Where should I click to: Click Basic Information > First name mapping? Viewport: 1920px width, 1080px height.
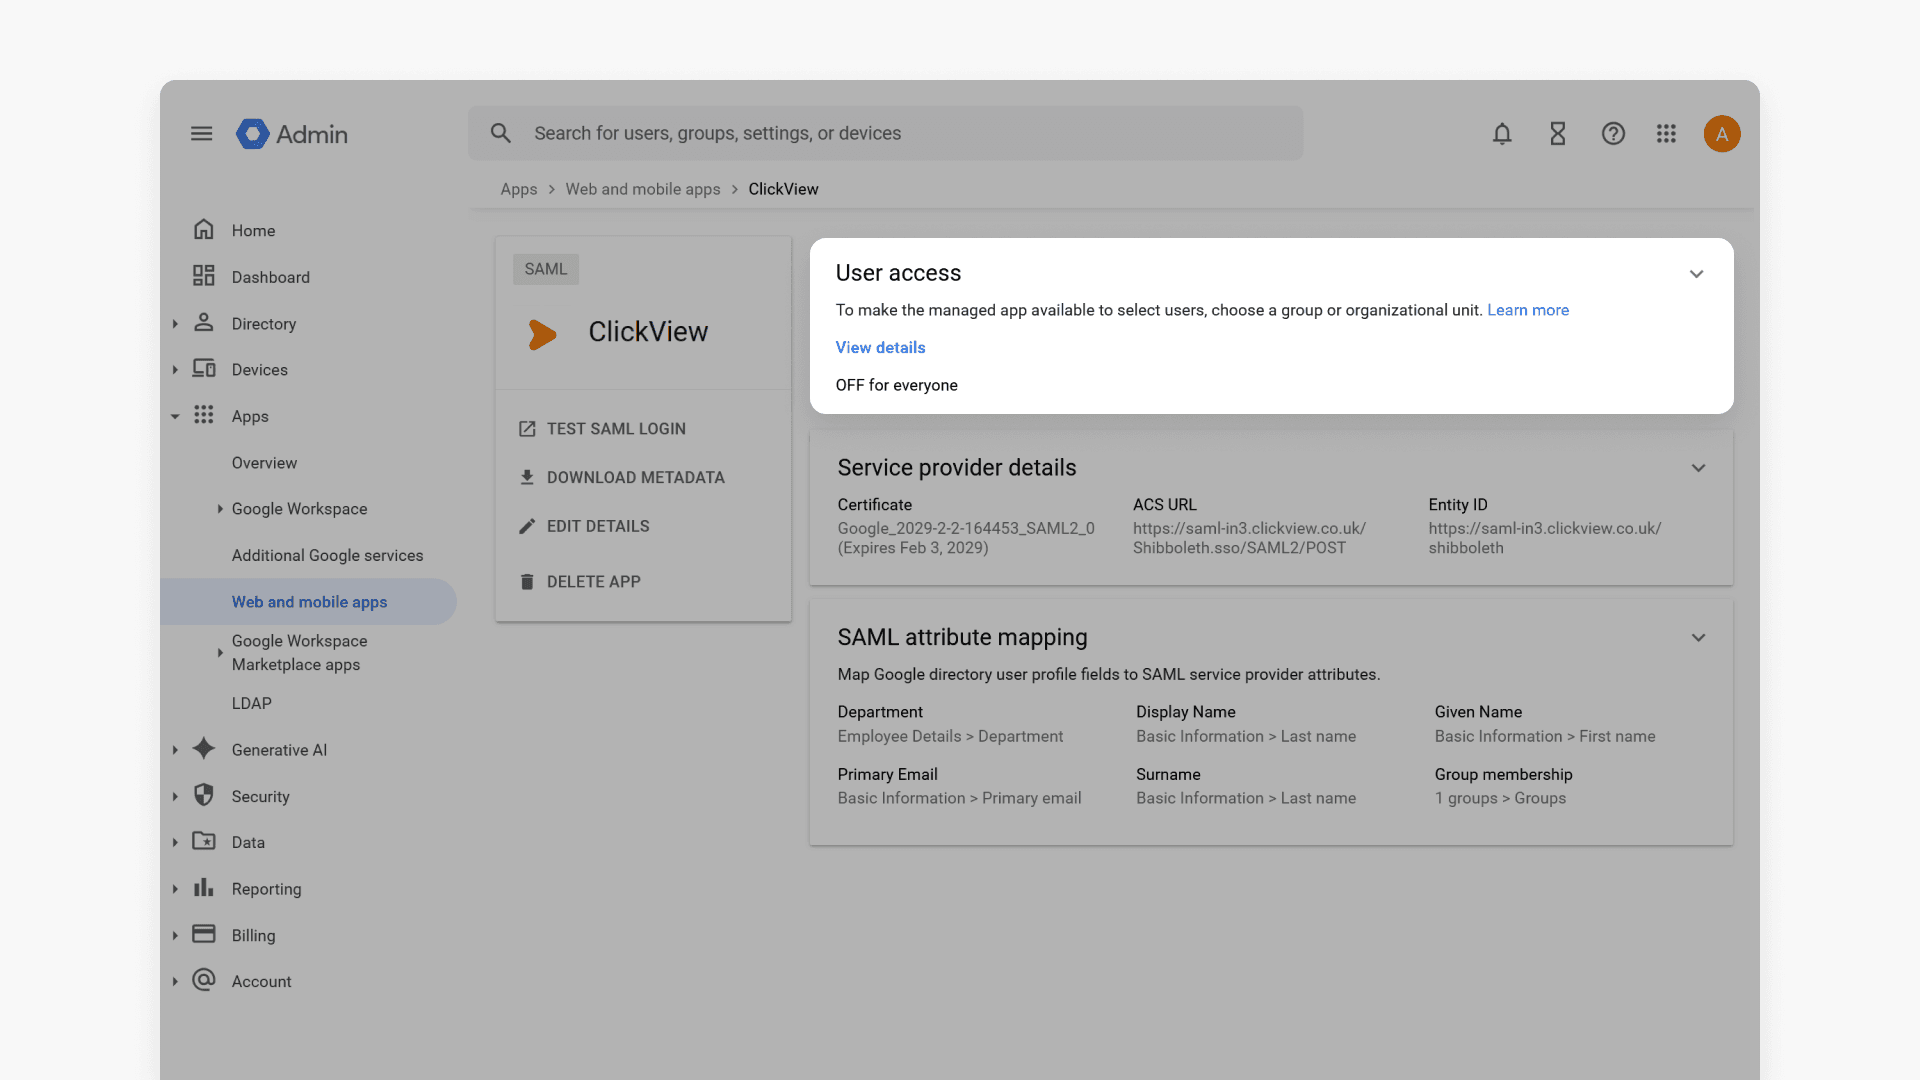coord(1544,737)
